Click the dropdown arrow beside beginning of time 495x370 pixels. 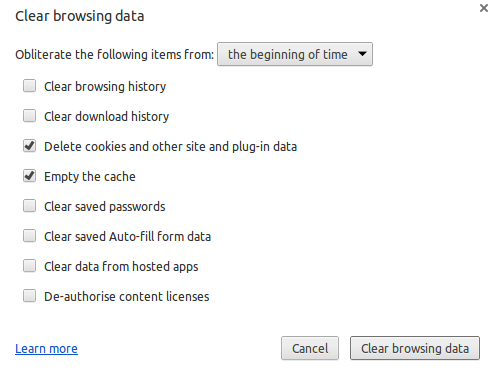point(362,54)
